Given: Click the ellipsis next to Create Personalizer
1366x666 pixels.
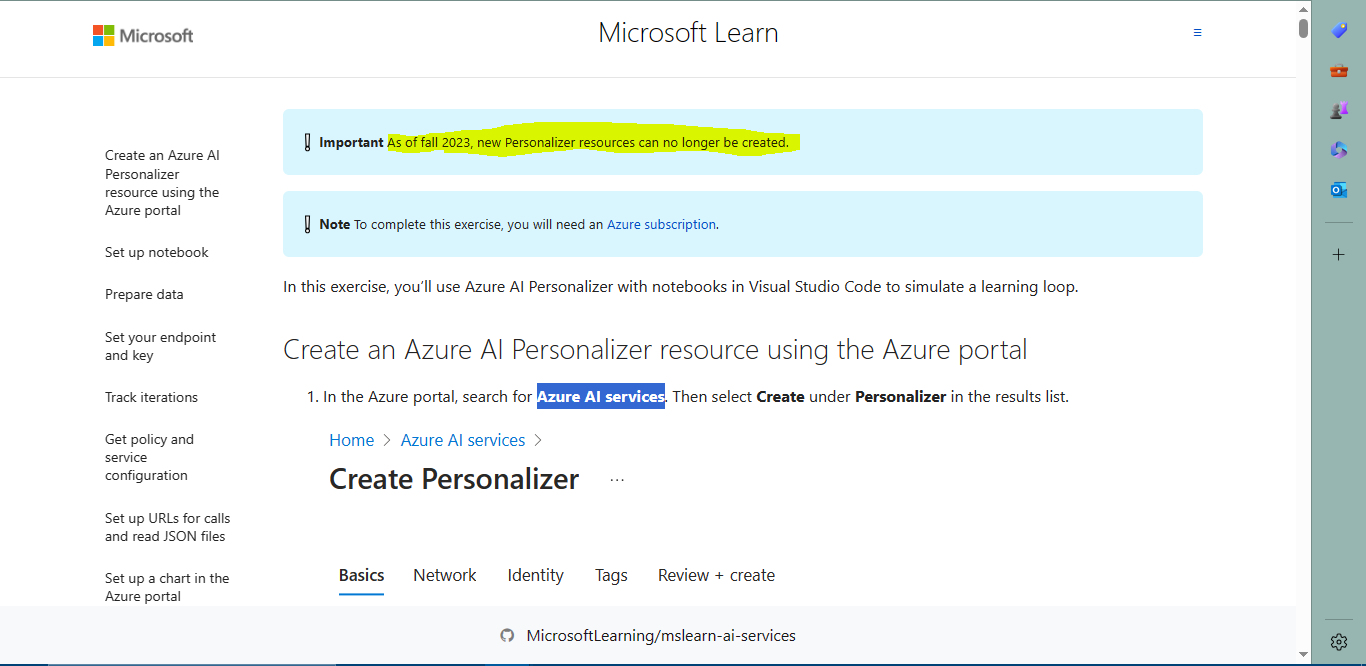Looking at the screenshot, I should [617, 480].
